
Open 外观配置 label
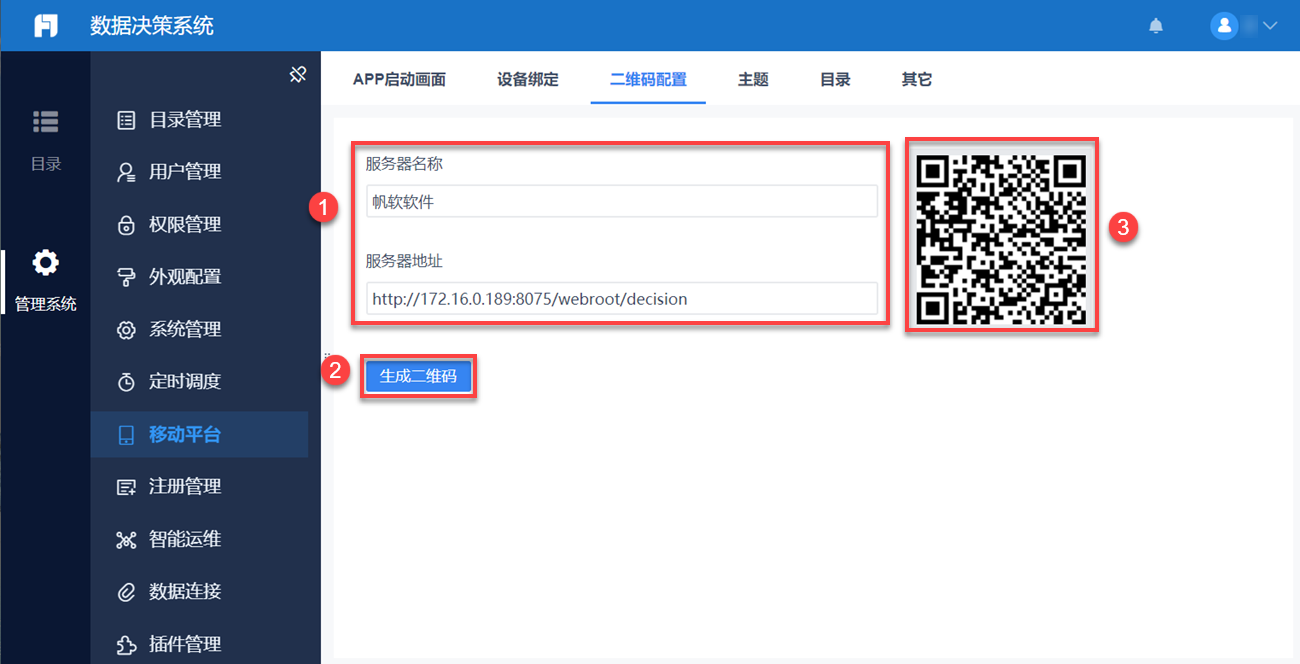tap(185, 277)
